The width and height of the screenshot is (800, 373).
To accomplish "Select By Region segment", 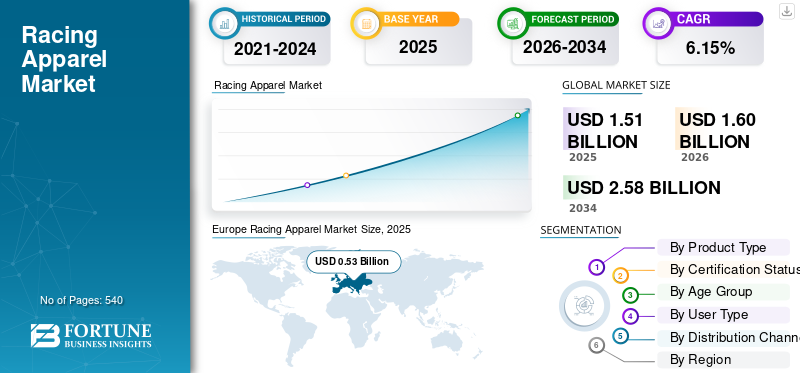I will 723,360.
